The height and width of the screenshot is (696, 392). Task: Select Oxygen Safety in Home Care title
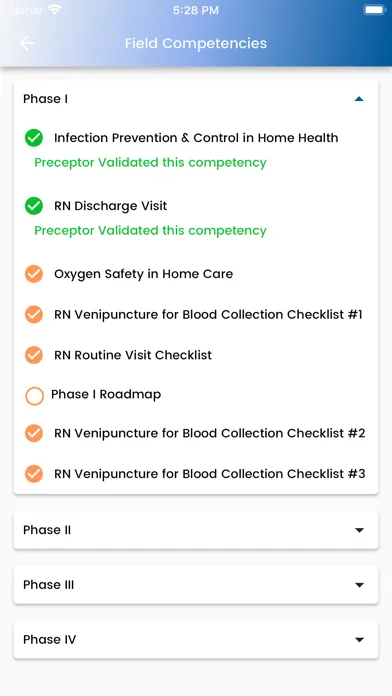143,274
